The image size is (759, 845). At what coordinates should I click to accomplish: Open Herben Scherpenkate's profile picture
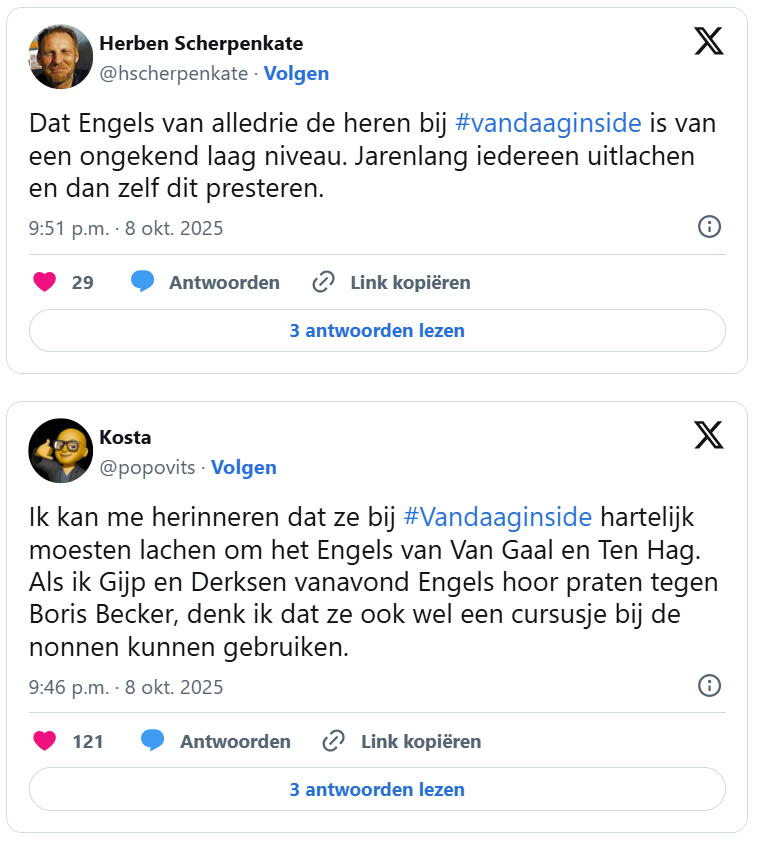[60, 57]
